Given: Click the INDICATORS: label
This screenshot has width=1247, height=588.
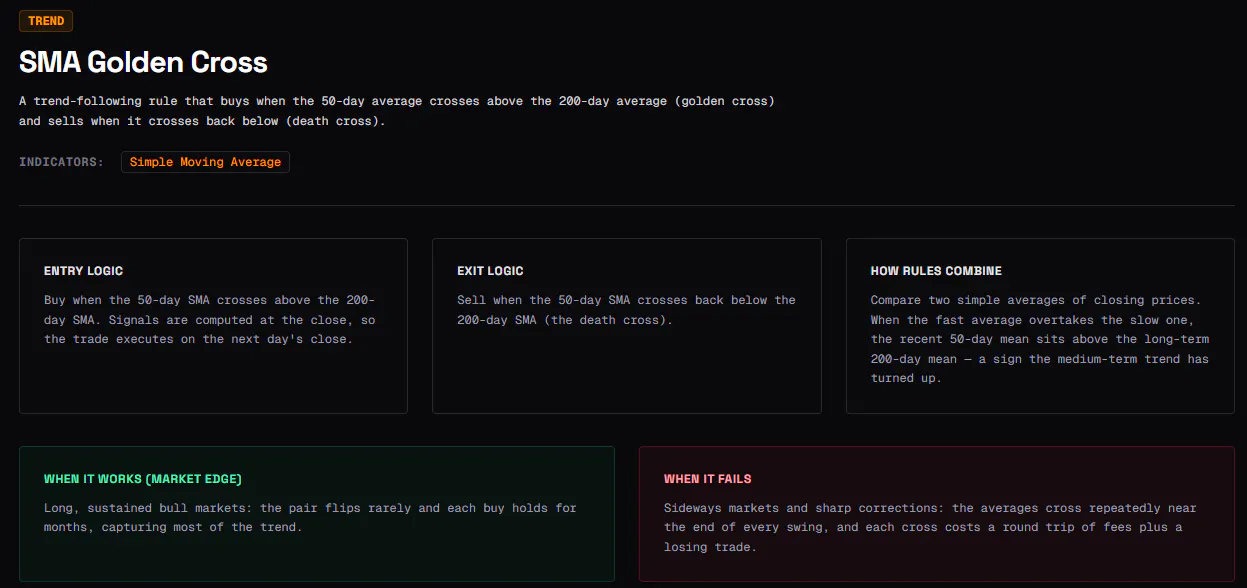Looking at the screenshot, I should [61, 162].
